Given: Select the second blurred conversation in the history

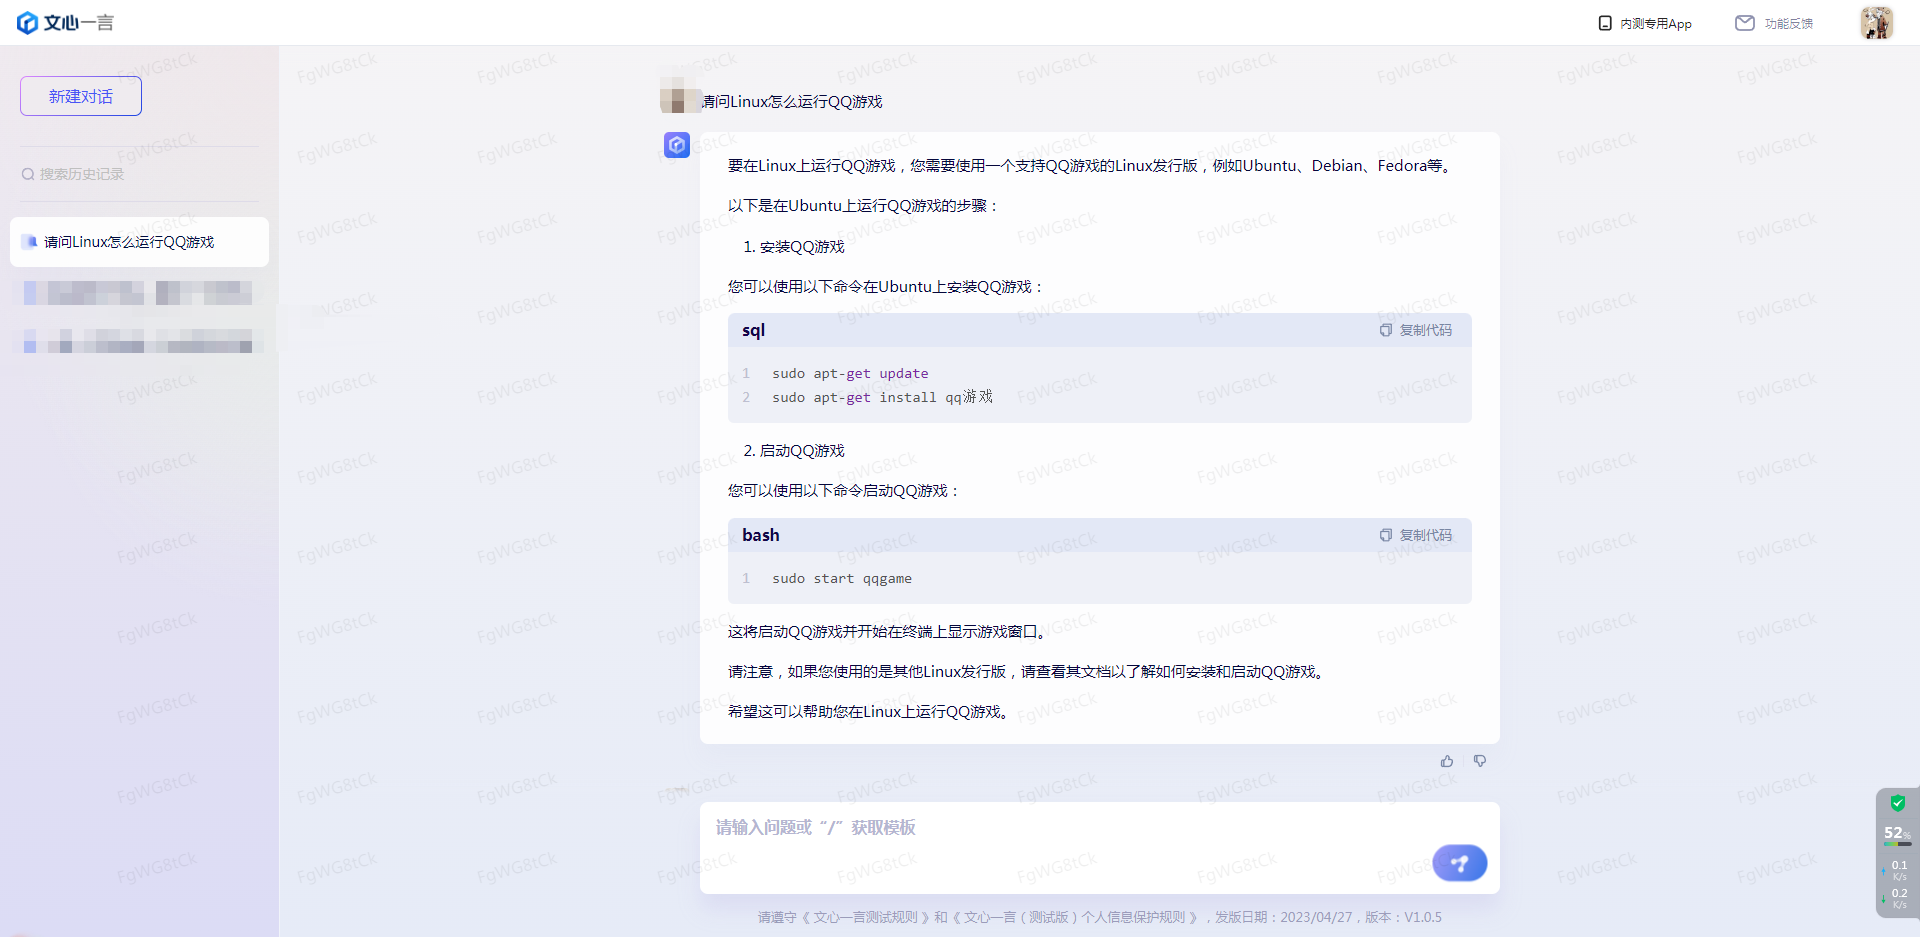Looking at the screenshot, I should 139,293.
